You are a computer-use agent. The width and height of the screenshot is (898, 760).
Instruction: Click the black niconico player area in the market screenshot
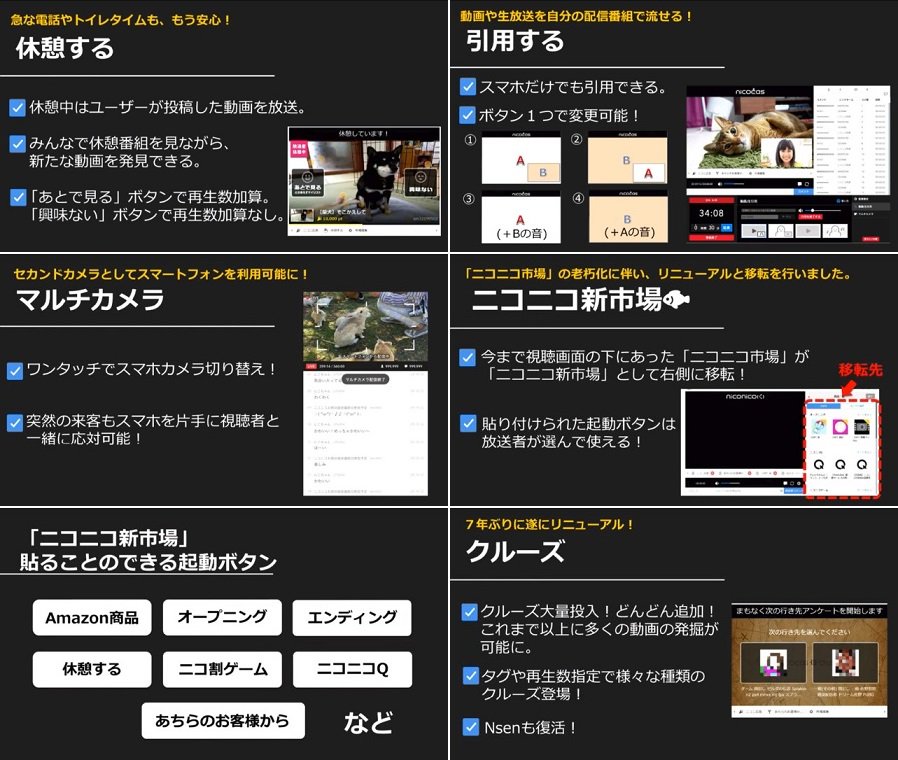click(x=745, y=430)
